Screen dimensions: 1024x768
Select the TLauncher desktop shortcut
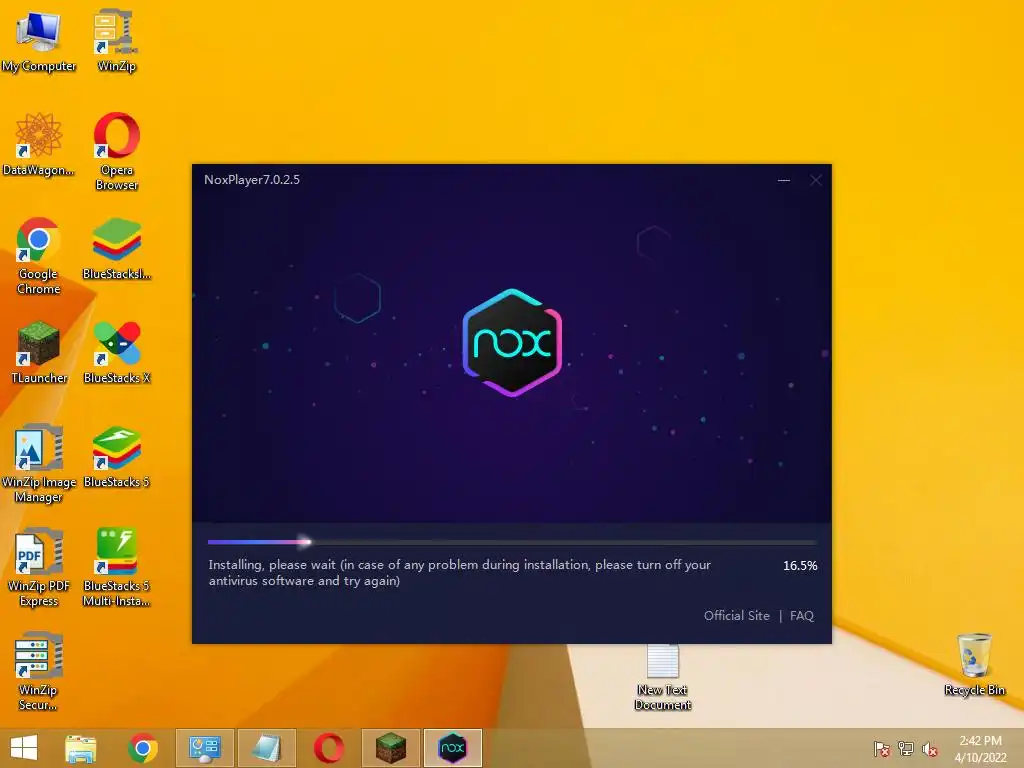coord(39,353)
